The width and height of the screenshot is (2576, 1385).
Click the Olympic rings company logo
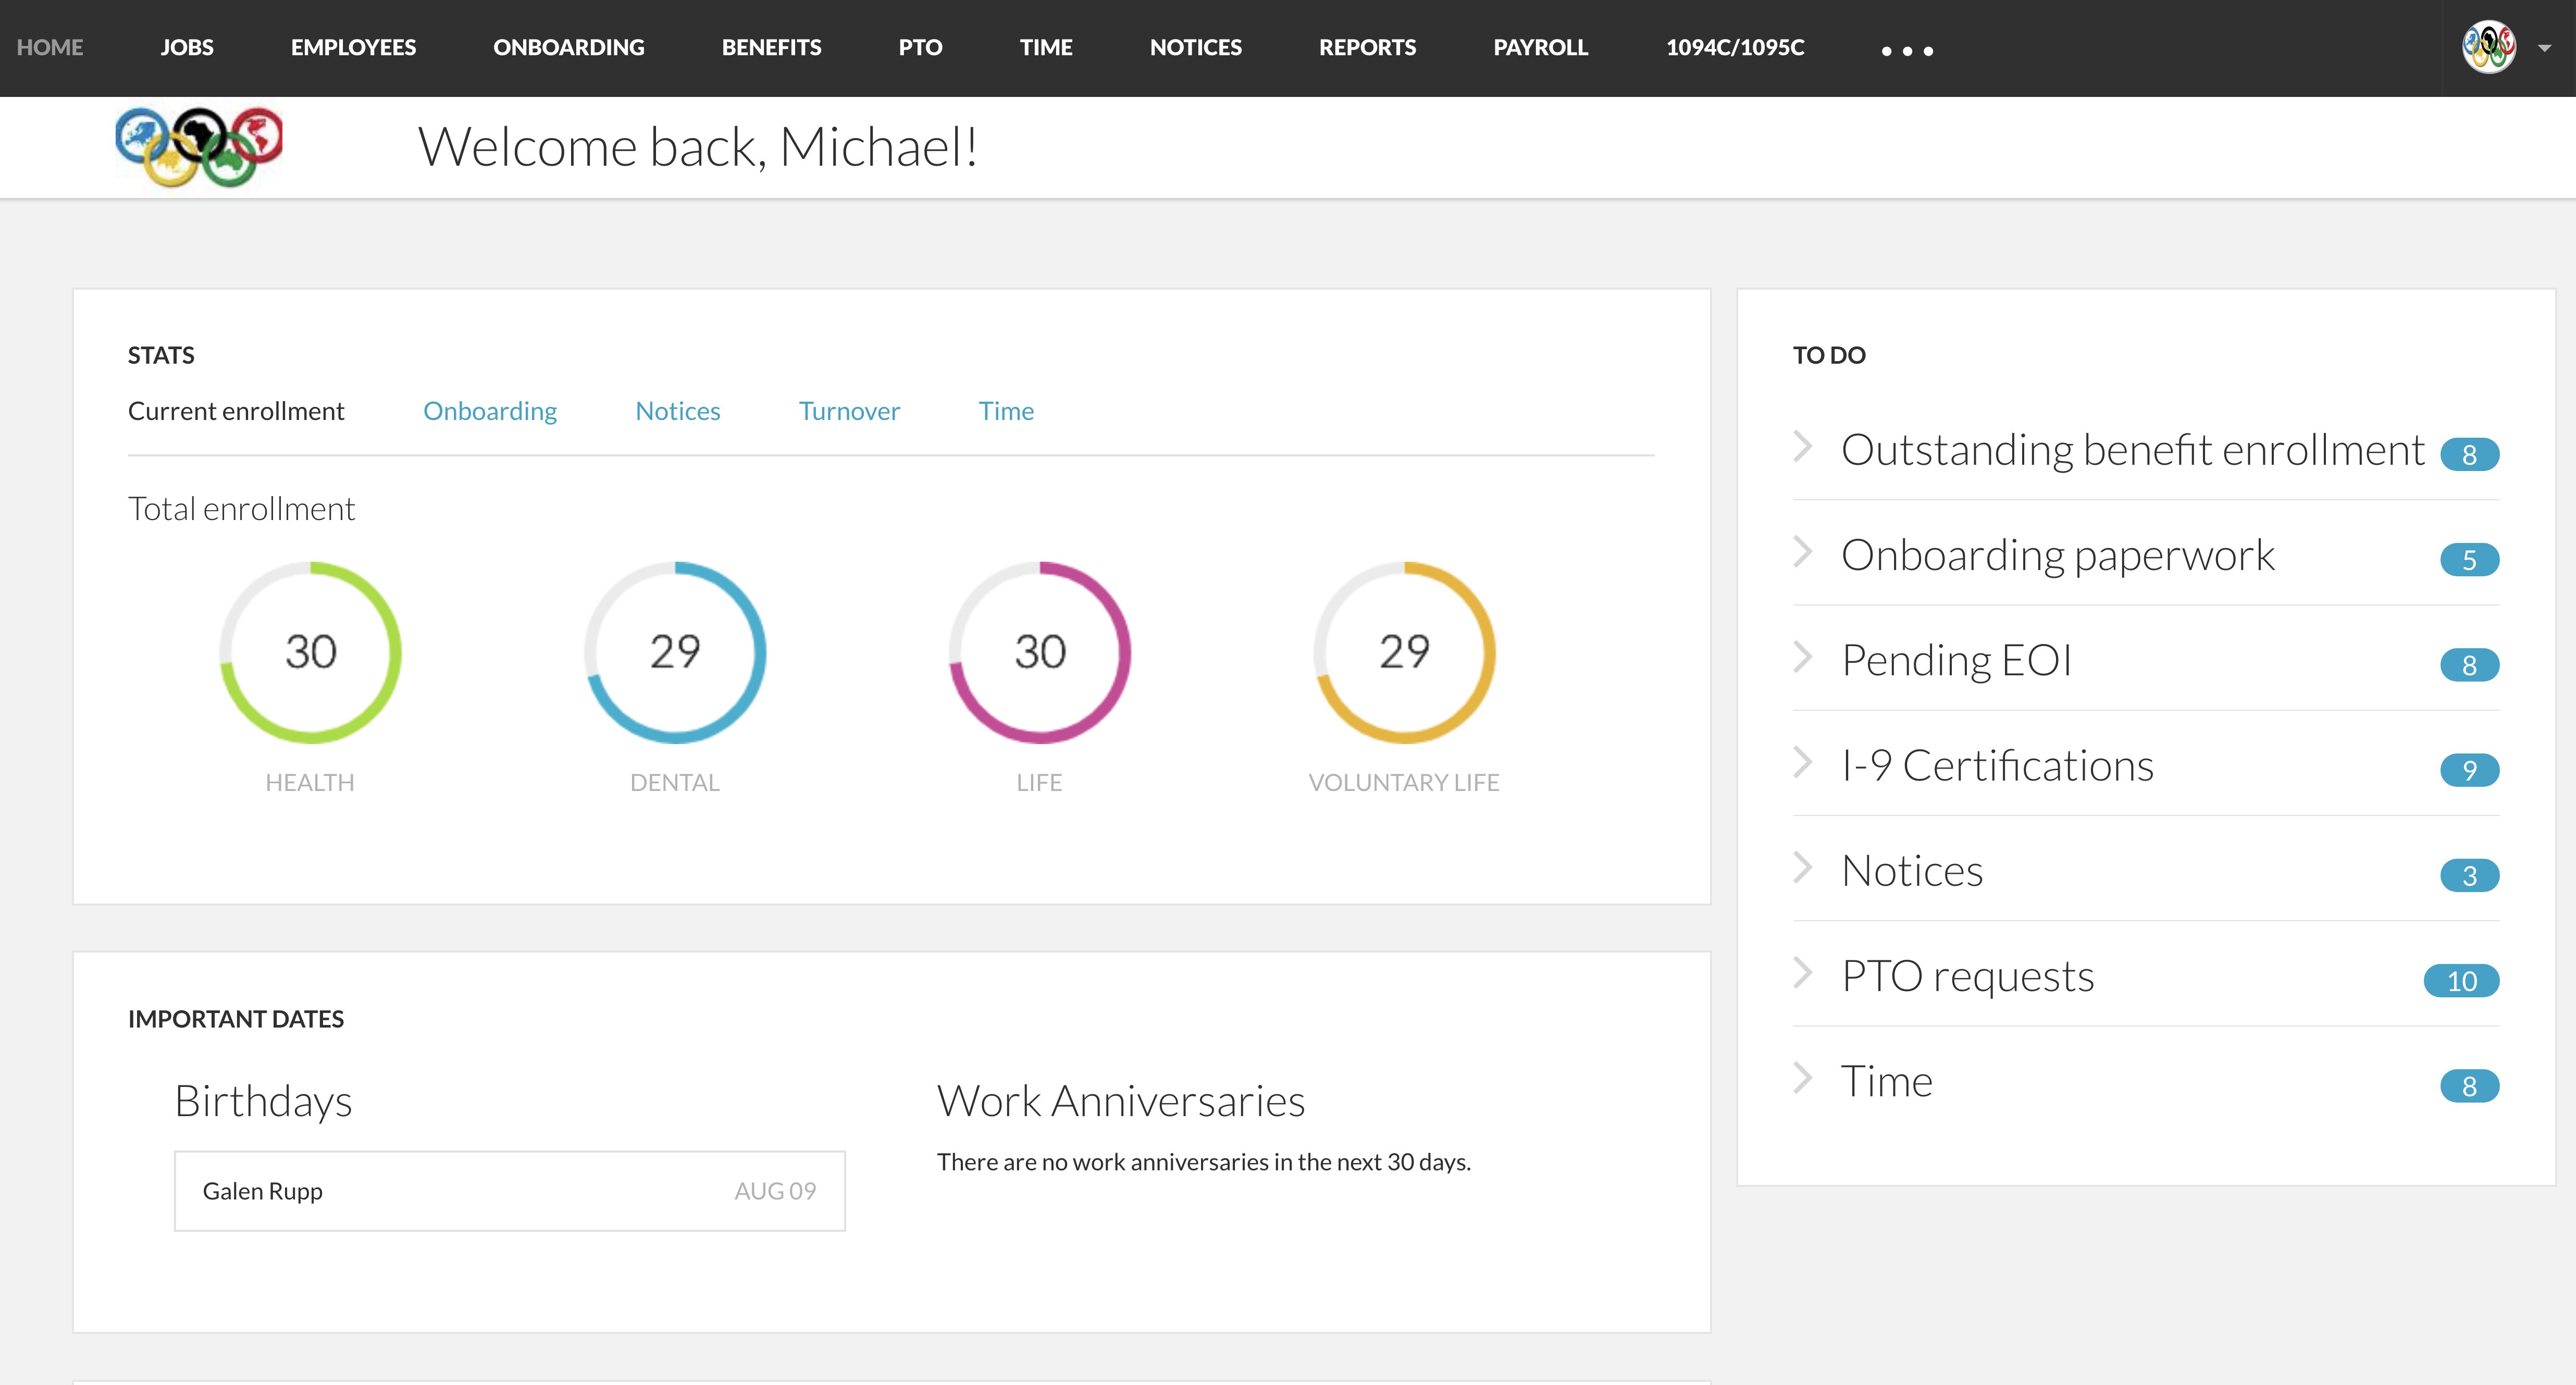tap(198, 147)
